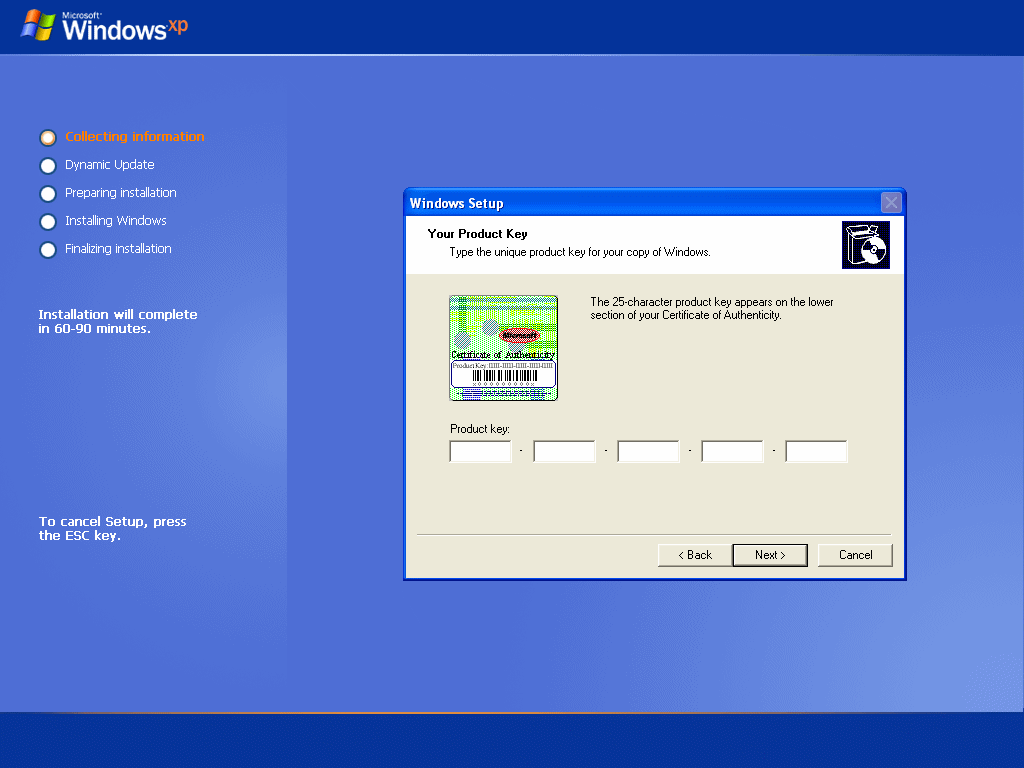Click the "Dynamic Update" text
1024x768 pixels.
coord(110,165)
